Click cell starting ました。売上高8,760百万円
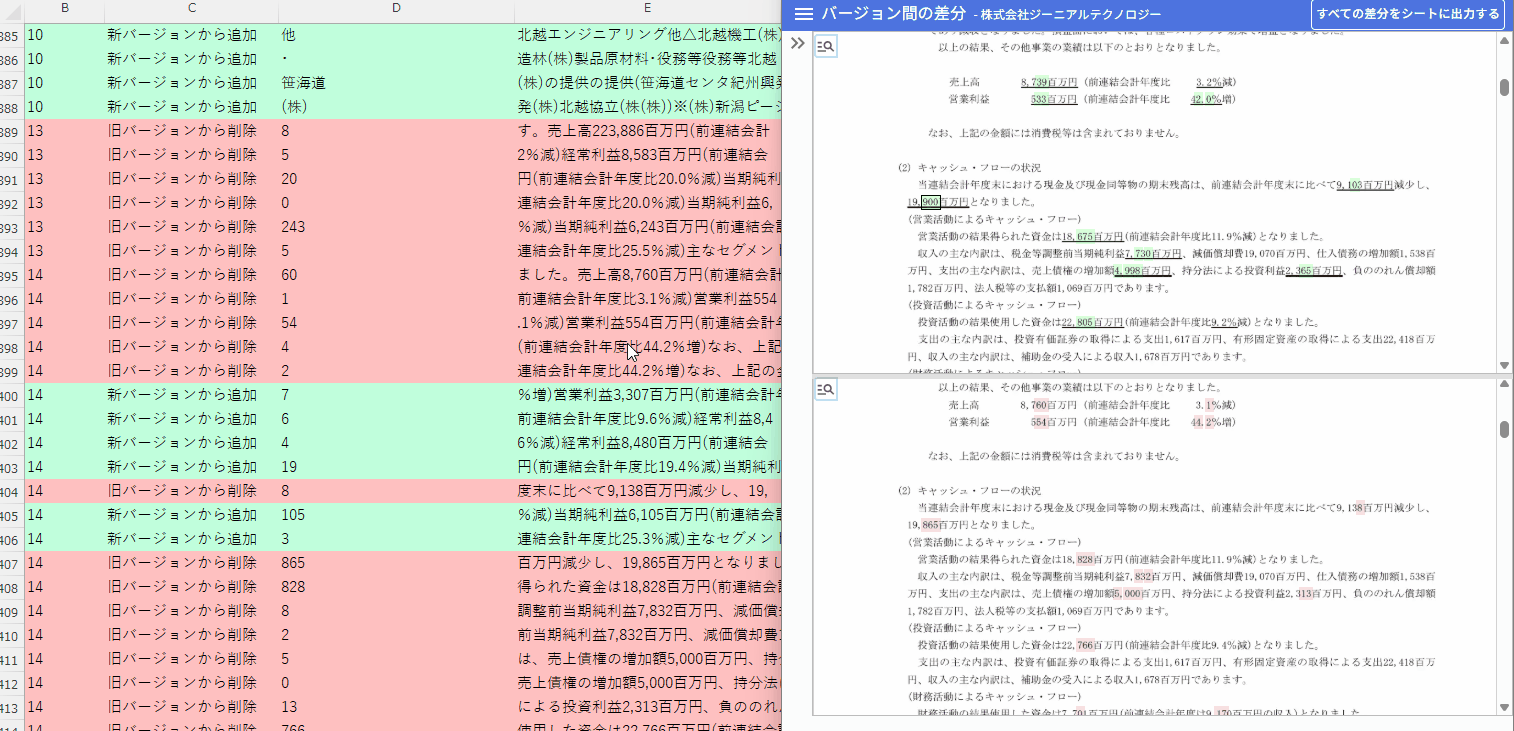This screenshot has width=1514, height=731. click(647, 275)
